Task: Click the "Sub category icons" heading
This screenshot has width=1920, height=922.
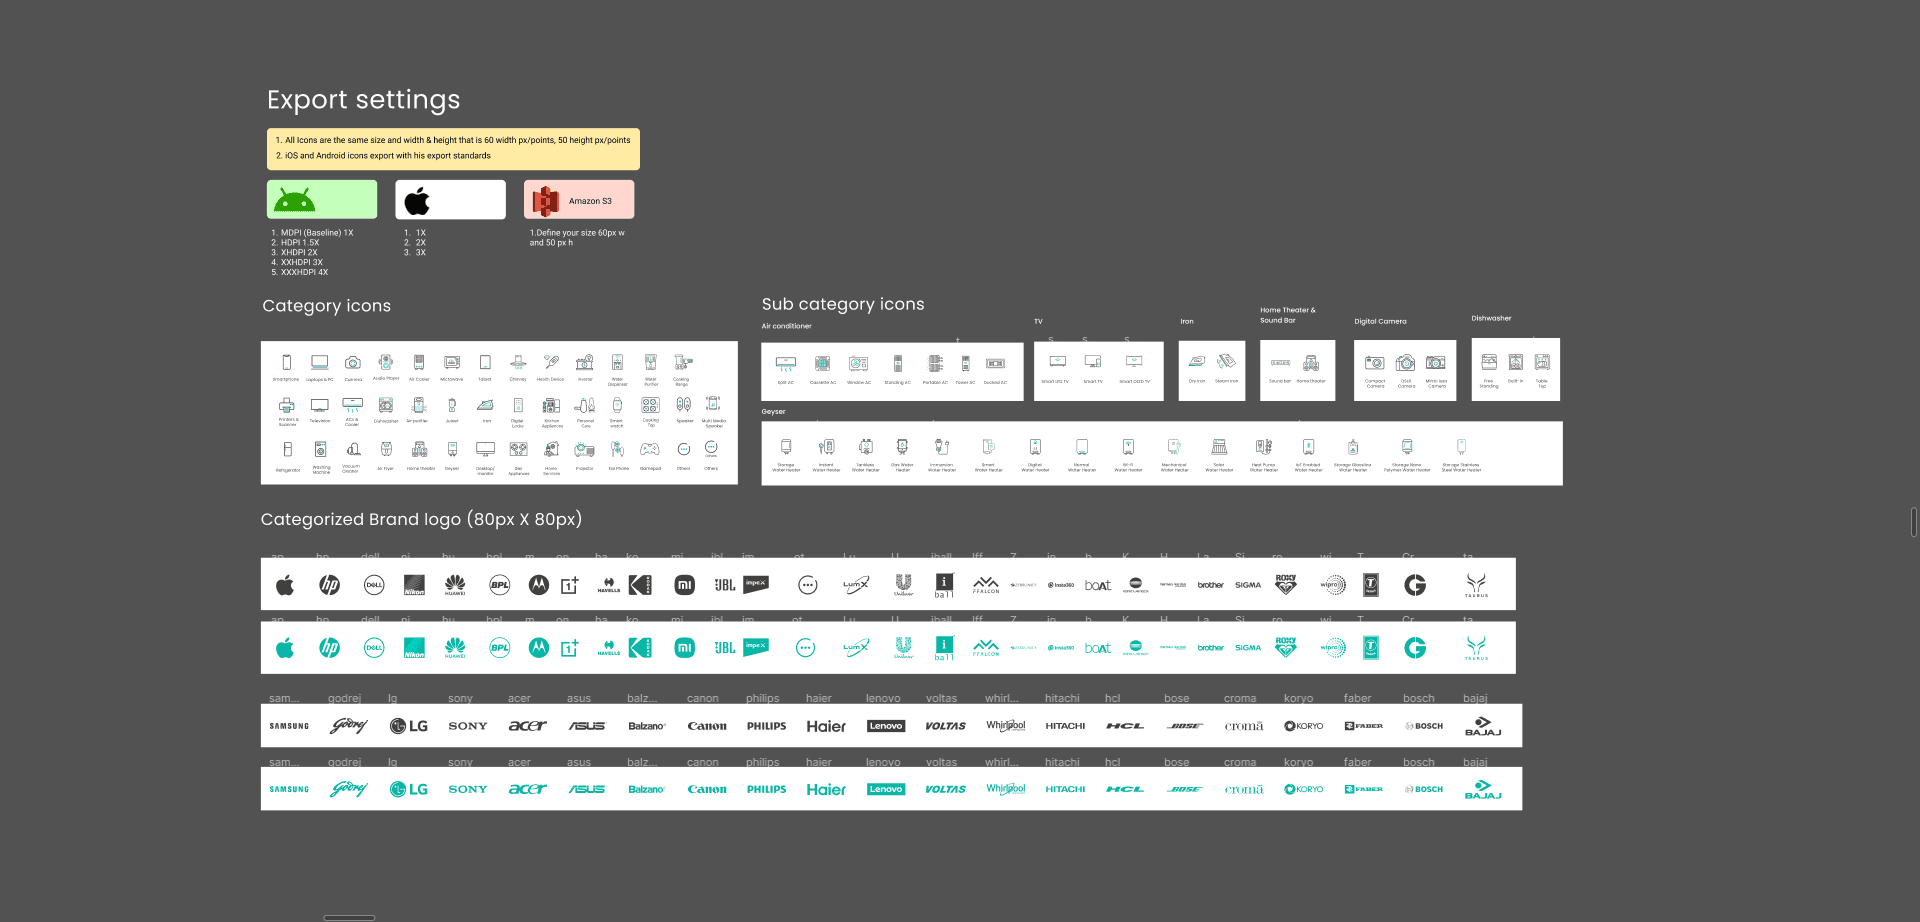Action: coord(843,304)
